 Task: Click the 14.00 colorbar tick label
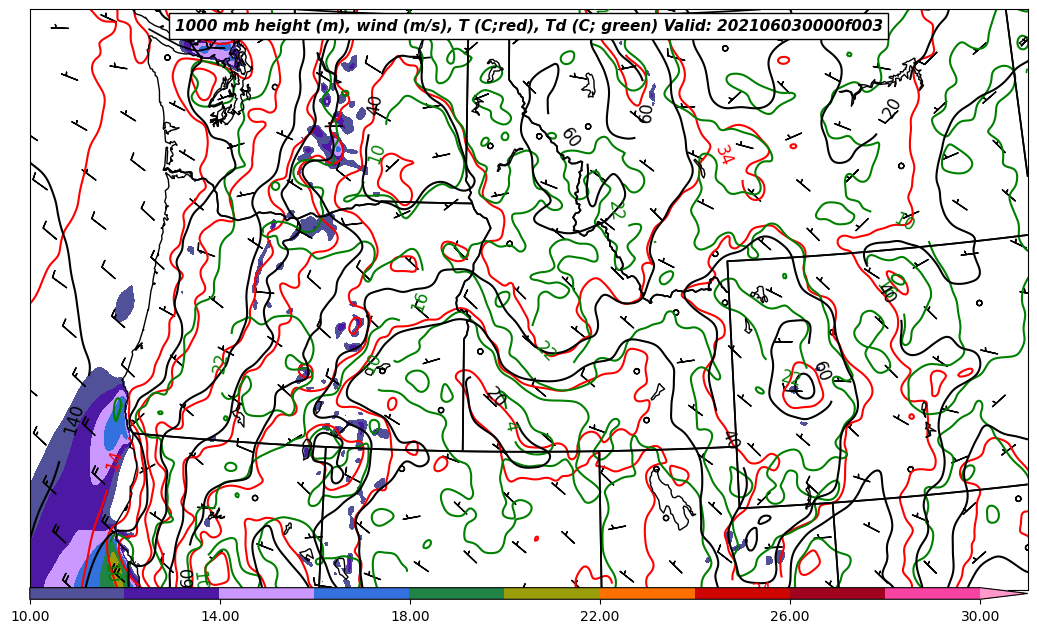tap(220, 616)
